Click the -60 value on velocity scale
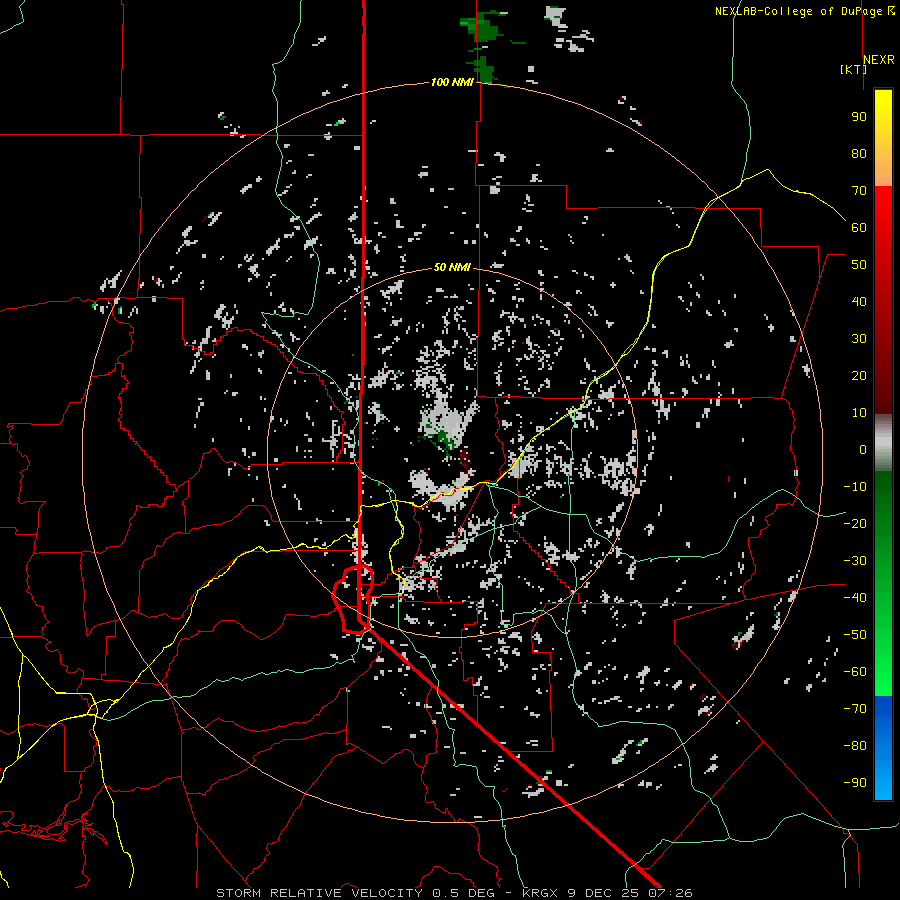The image size is (900, 900). pos(855,672)
